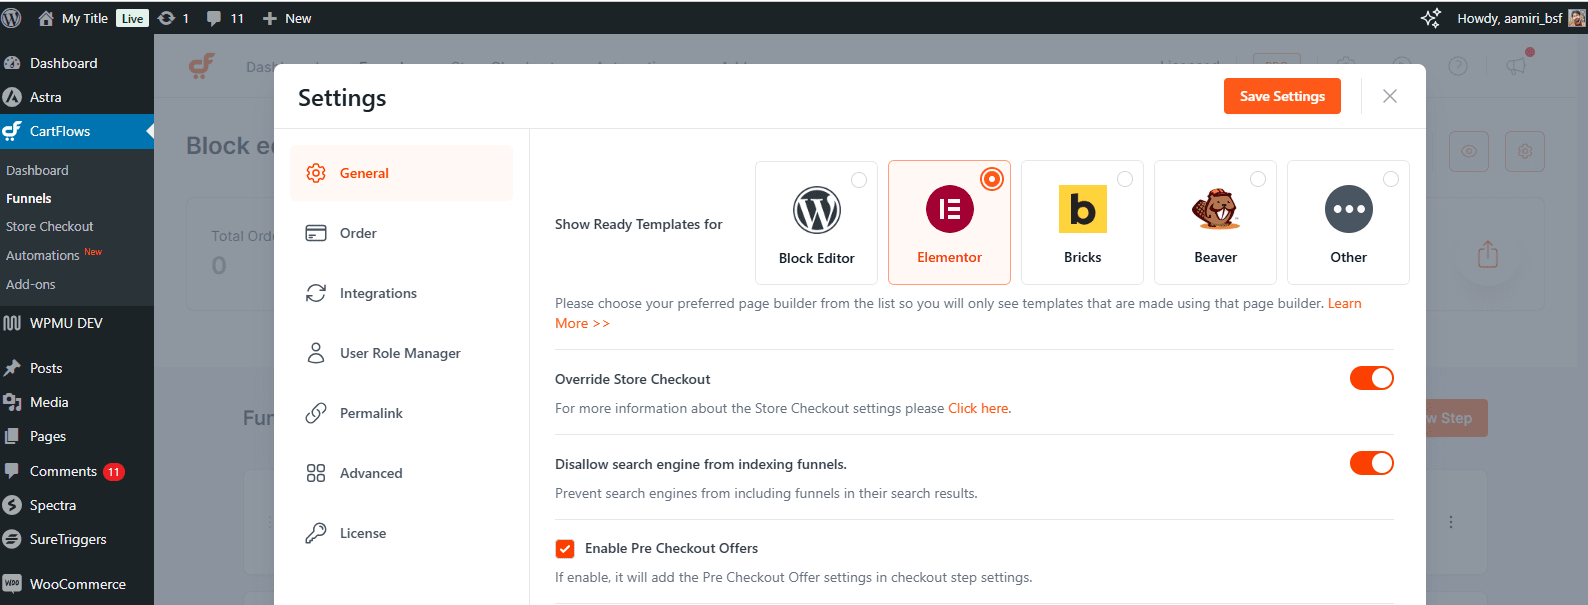This screenshot has width=1588, height=605.
Task: Select the Block Editor page builder icon
Action: (x=816, y=211)
